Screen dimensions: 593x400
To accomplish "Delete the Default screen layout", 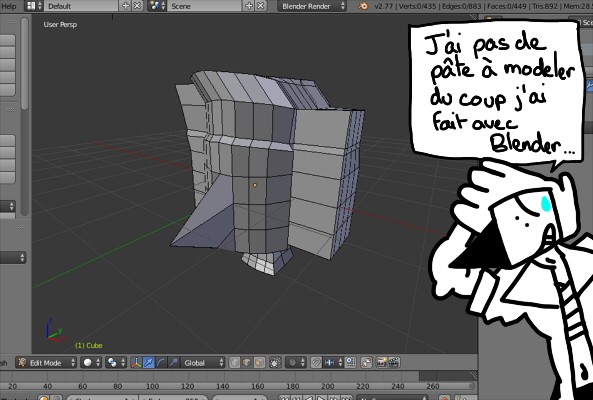I will pos(137,6).
